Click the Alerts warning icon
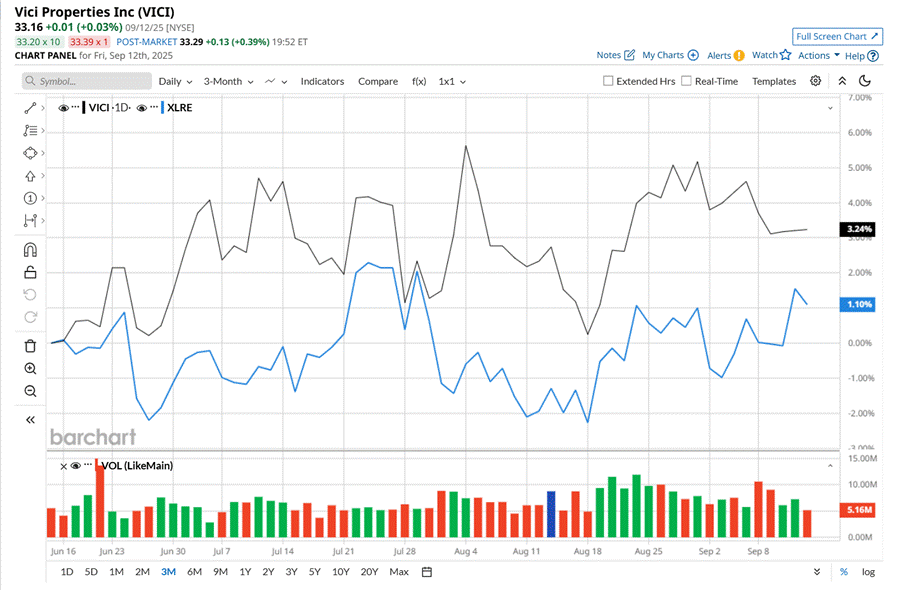Screen dimensions: 902x590 739,56
